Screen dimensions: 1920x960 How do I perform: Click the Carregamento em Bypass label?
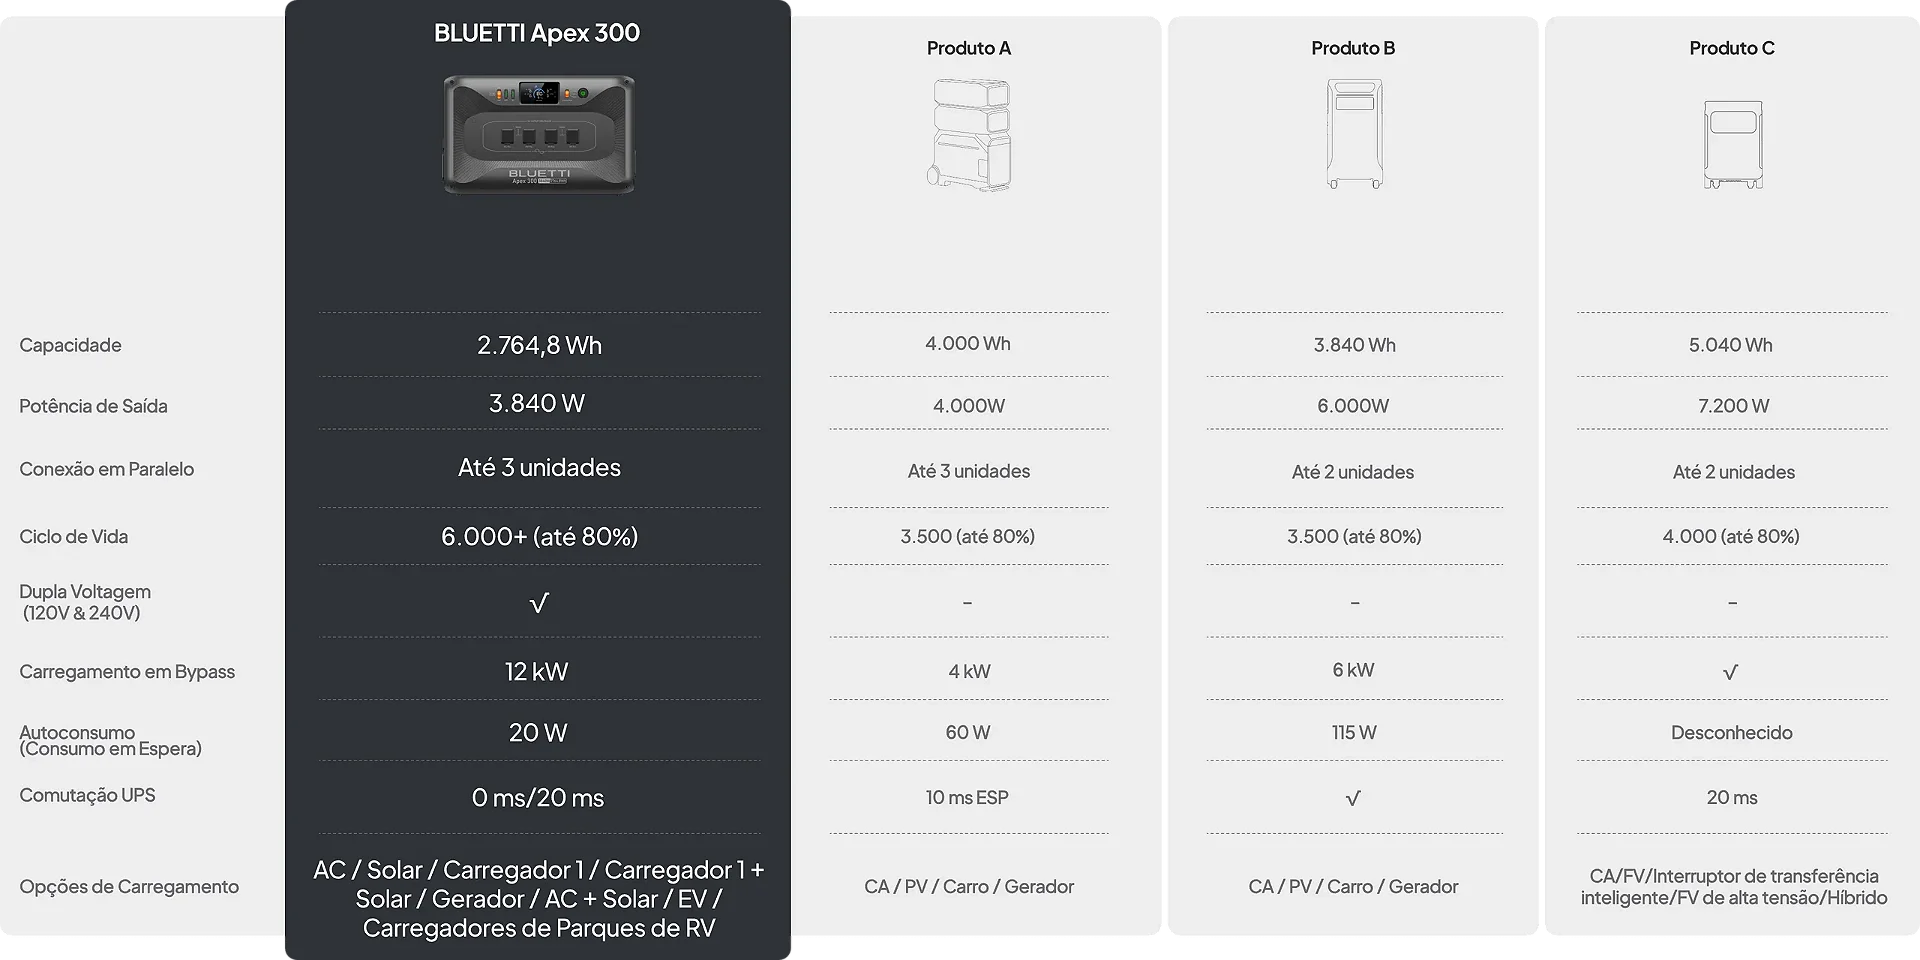[127, 672]
